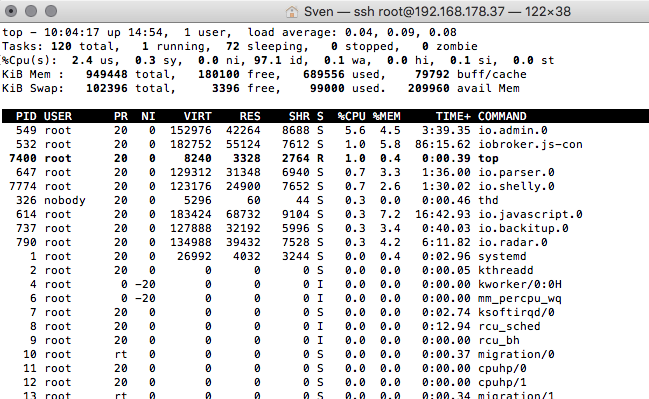Click the 7.2 %MEM value of io.javascript.0
This screenshot has width=649, height=399.
390,214
